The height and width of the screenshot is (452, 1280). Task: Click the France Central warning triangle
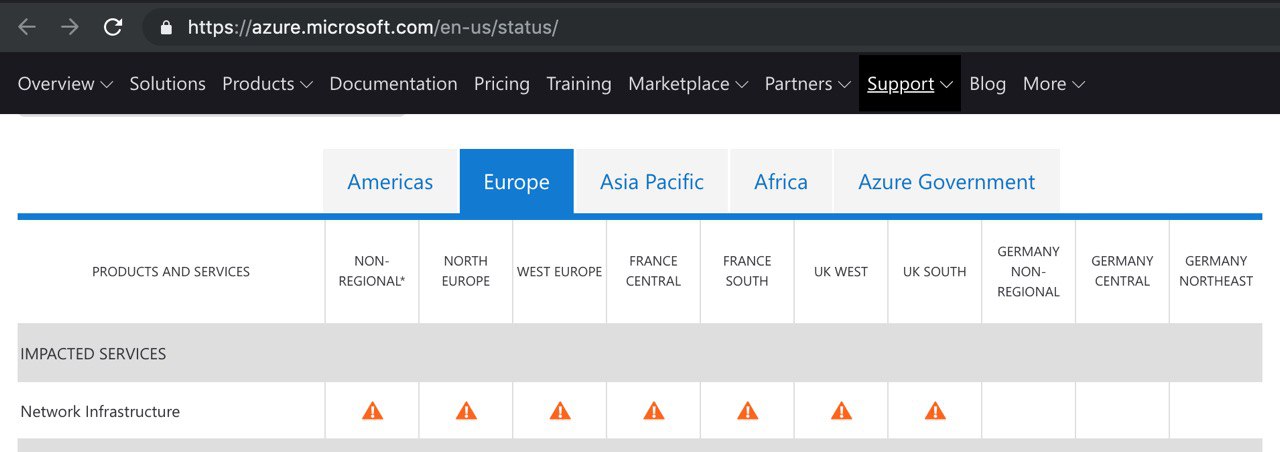[x=654, y=410]
